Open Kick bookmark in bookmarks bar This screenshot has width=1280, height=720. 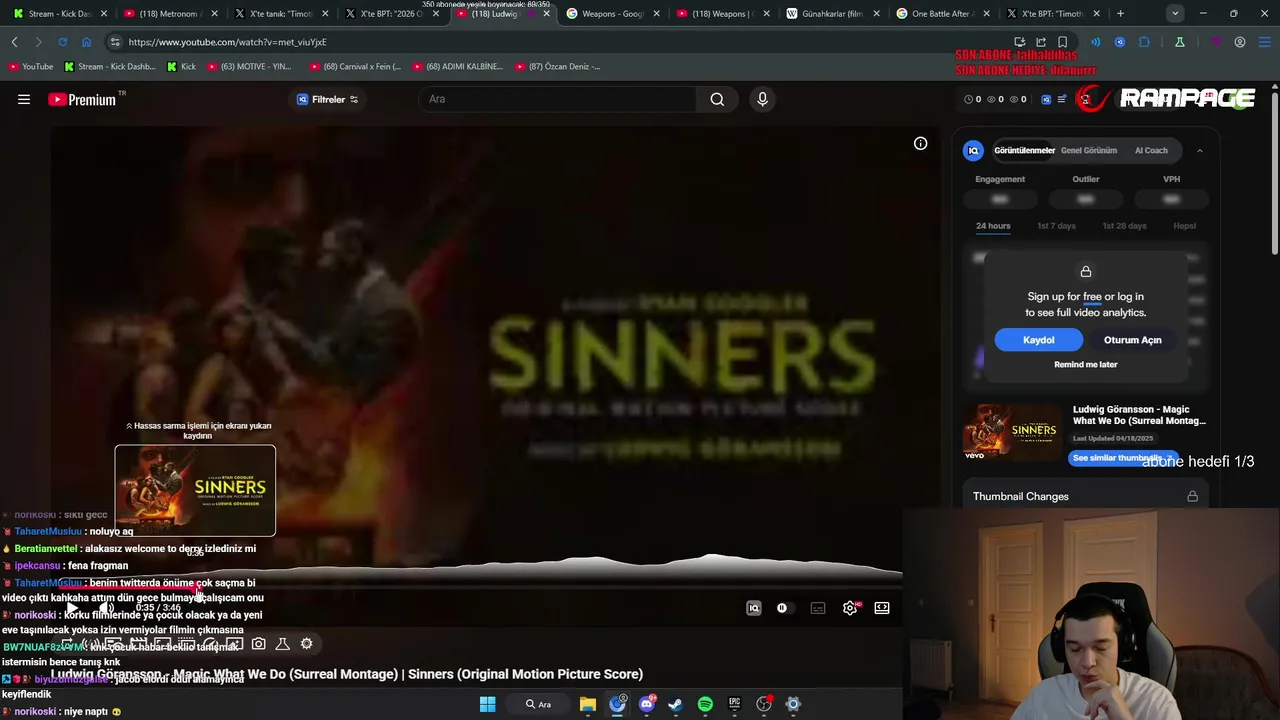click(181, 66)
